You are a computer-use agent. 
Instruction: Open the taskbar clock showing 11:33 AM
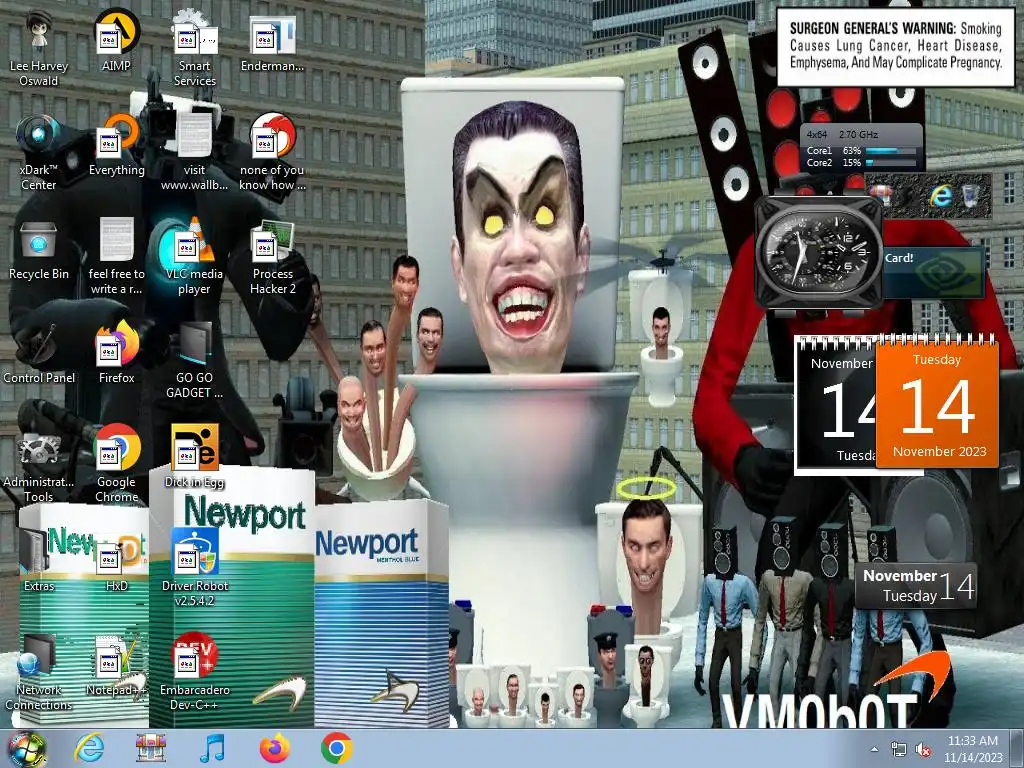click(x=973, y=749)
